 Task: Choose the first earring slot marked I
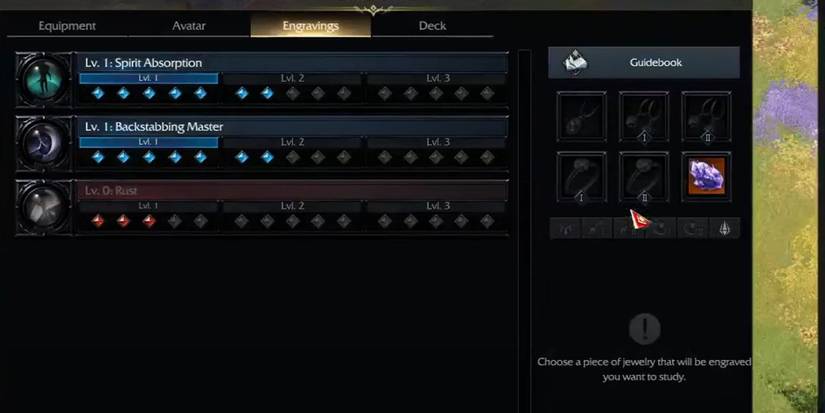coord(644,116)
